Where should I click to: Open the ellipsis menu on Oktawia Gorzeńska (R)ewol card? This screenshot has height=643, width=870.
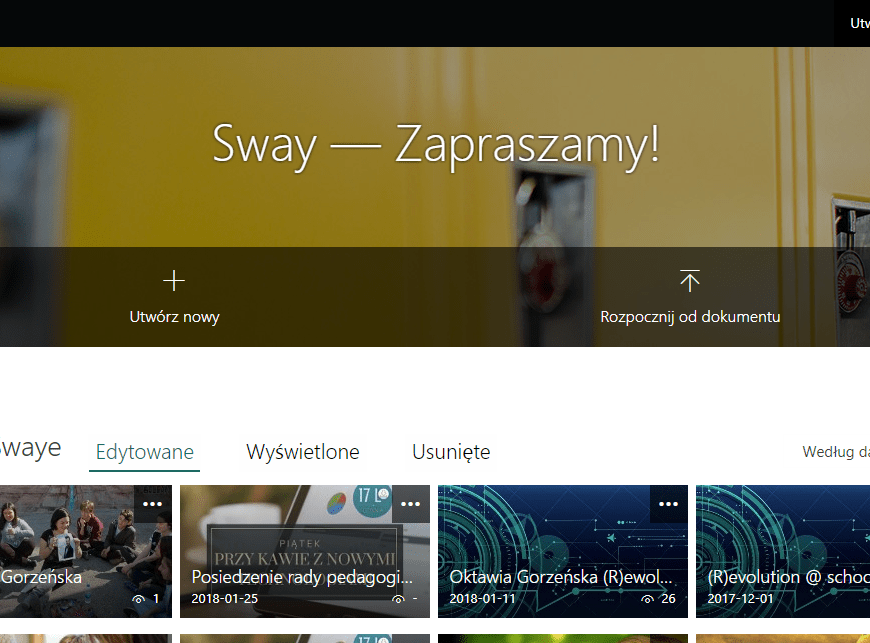point(668,504)
